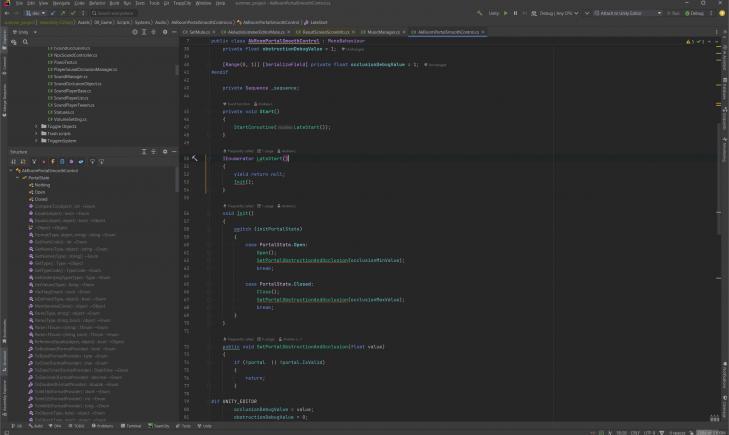Click the expand all icon in Explorer header
Image resolution: width=729 pixels, height=435 pixels.
coord(144,32)
